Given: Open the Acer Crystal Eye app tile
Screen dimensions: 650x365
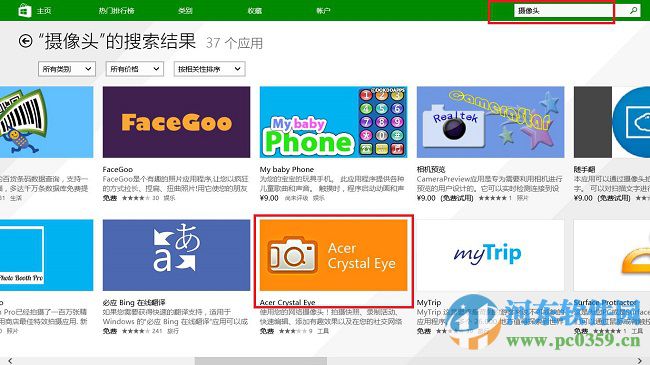Looking at the screenshot, I should (333, 255).
